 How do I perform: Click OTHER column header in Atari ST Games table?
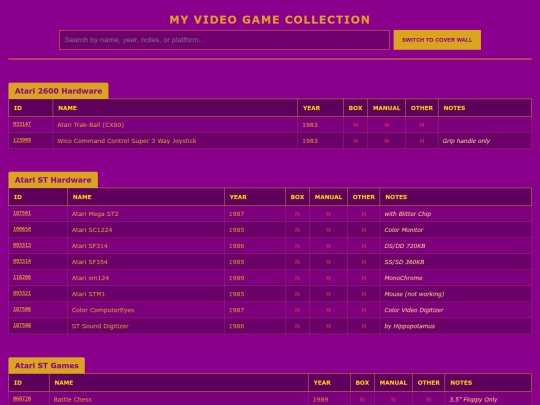pyautogui.click(x=428, y=383)
